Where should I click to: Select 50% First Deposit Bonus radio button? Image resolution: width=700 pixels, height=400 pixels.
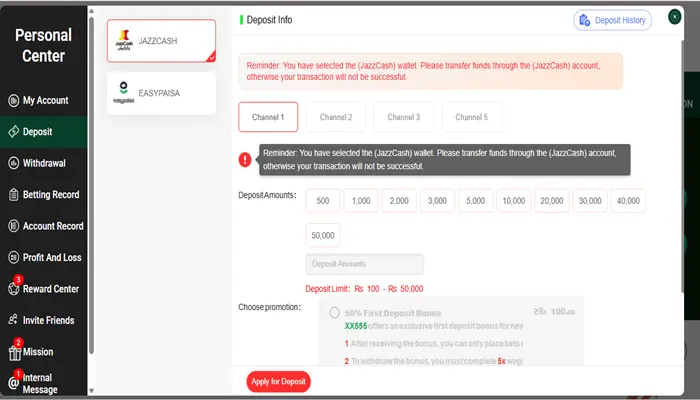point(334,312)
